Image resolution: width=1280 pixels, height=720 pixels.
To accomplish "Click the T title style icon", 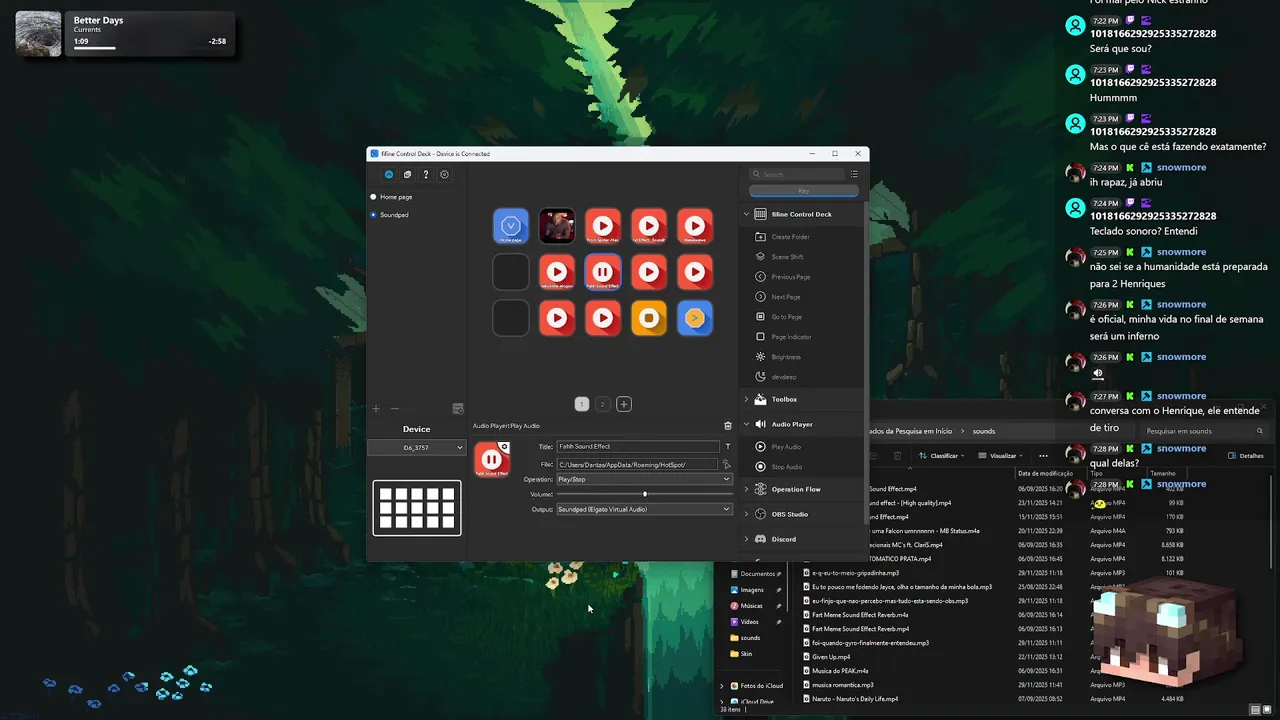I will [727, 447].
